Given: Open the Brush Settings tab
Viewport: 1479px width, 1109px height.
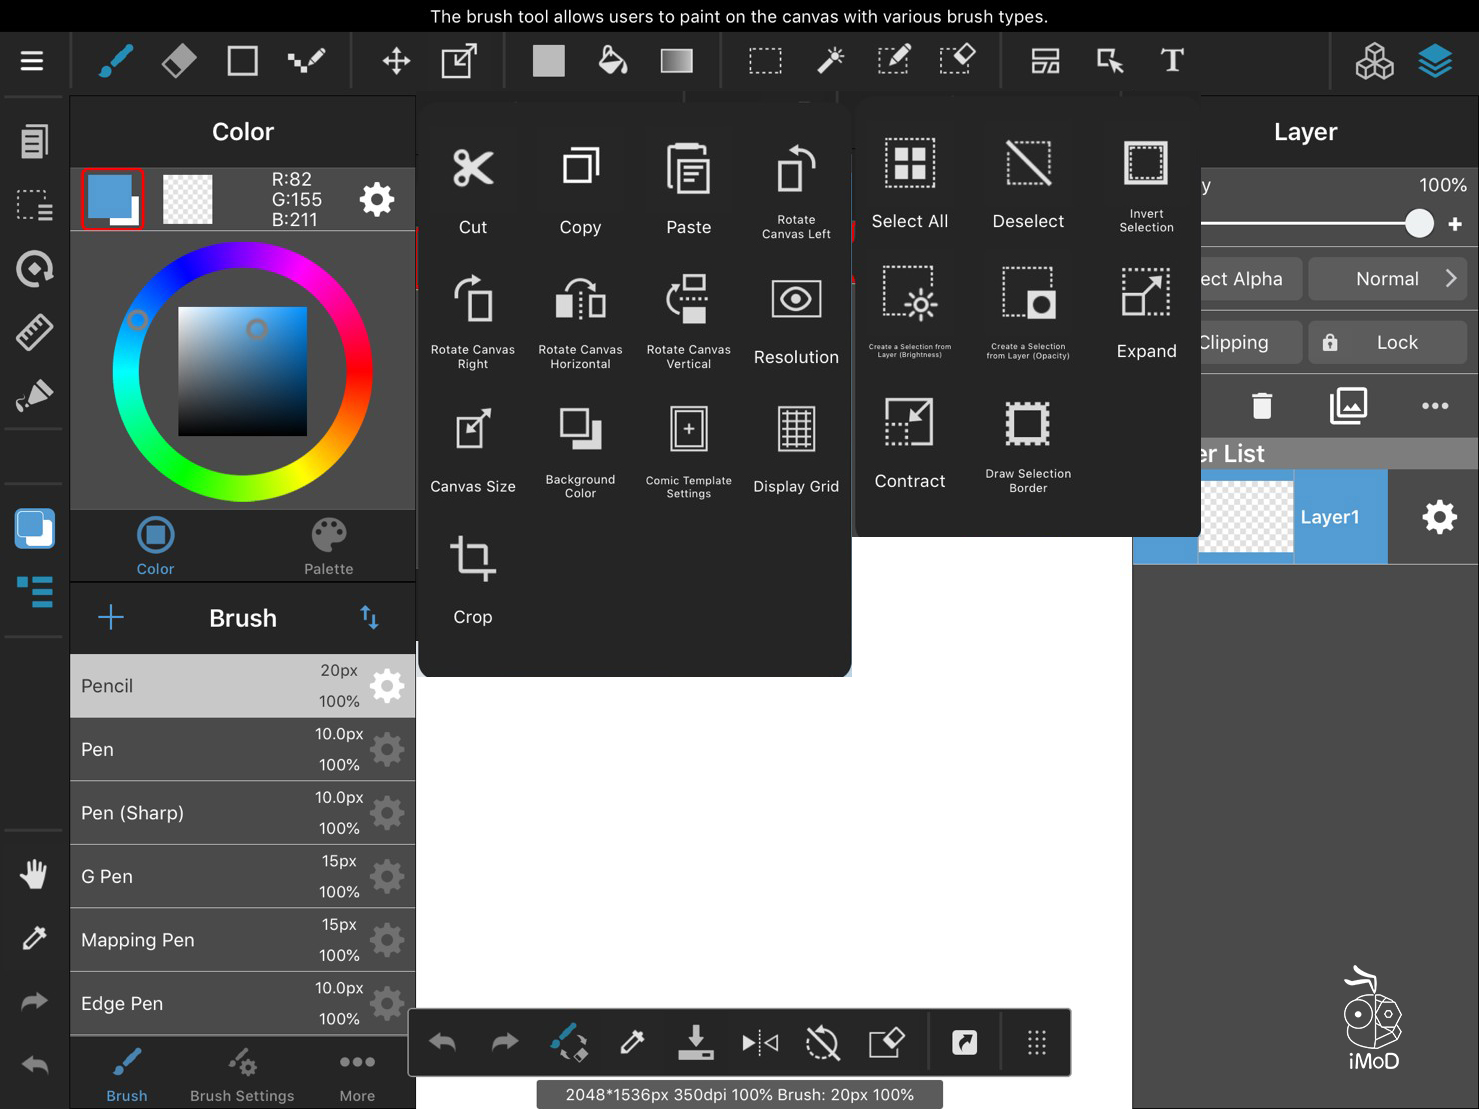Looking at the screenshot, I should (x=242, y=1073).
